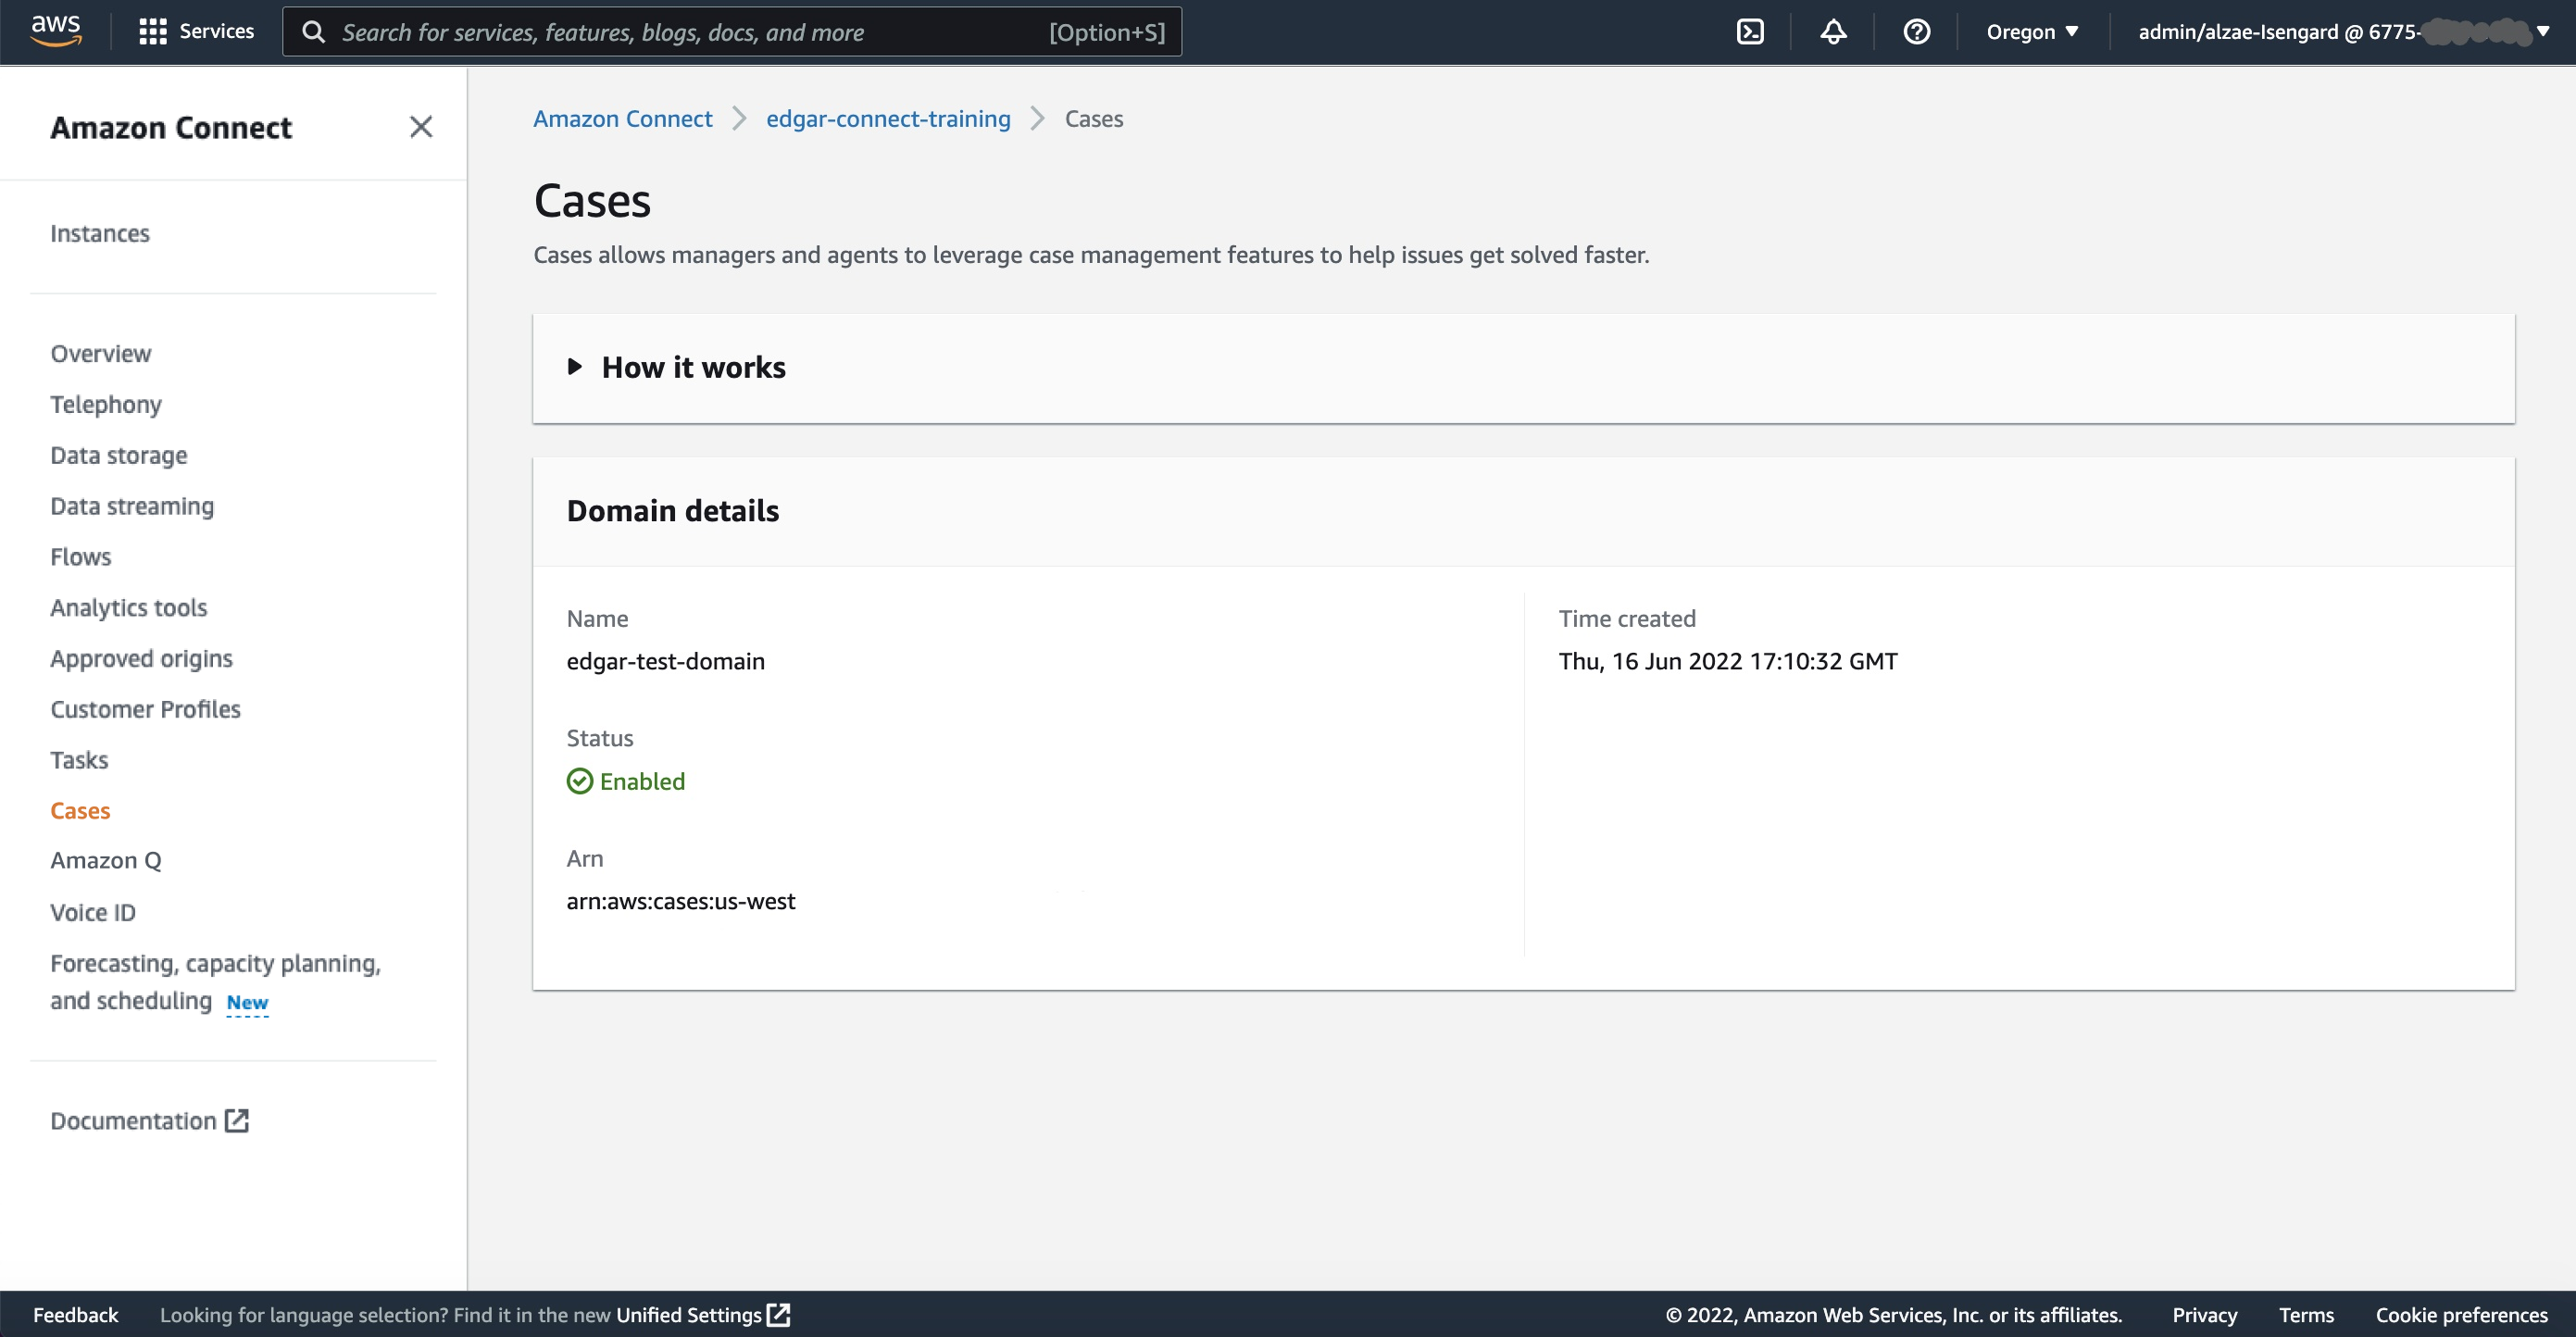Click the AWS logo home icon
The height and width of the screenshot is (1337, 2576).
56,31
